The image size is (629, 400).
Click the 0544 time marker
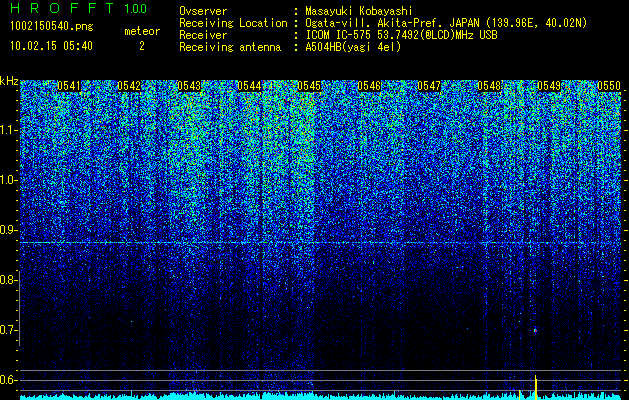pyautogui.click(x=249, y=86)
